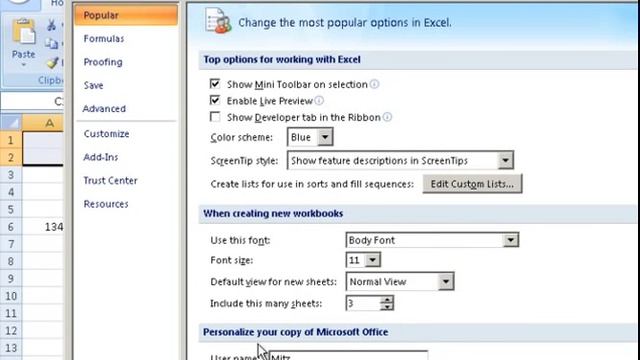The image size is (640, 360).
Task: Select the Proofing category
Action: pos(103,62)
